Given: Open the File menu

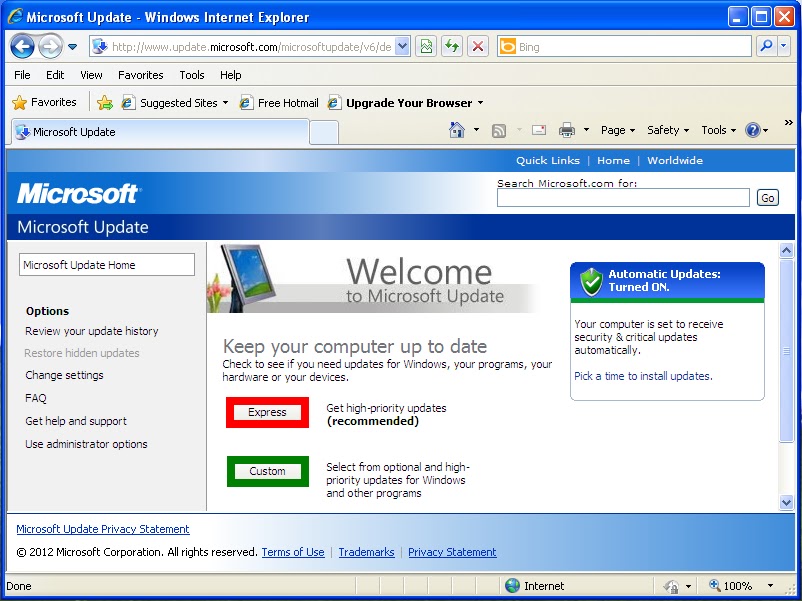Looking at the screenshot, I should [x=22, y=75].
